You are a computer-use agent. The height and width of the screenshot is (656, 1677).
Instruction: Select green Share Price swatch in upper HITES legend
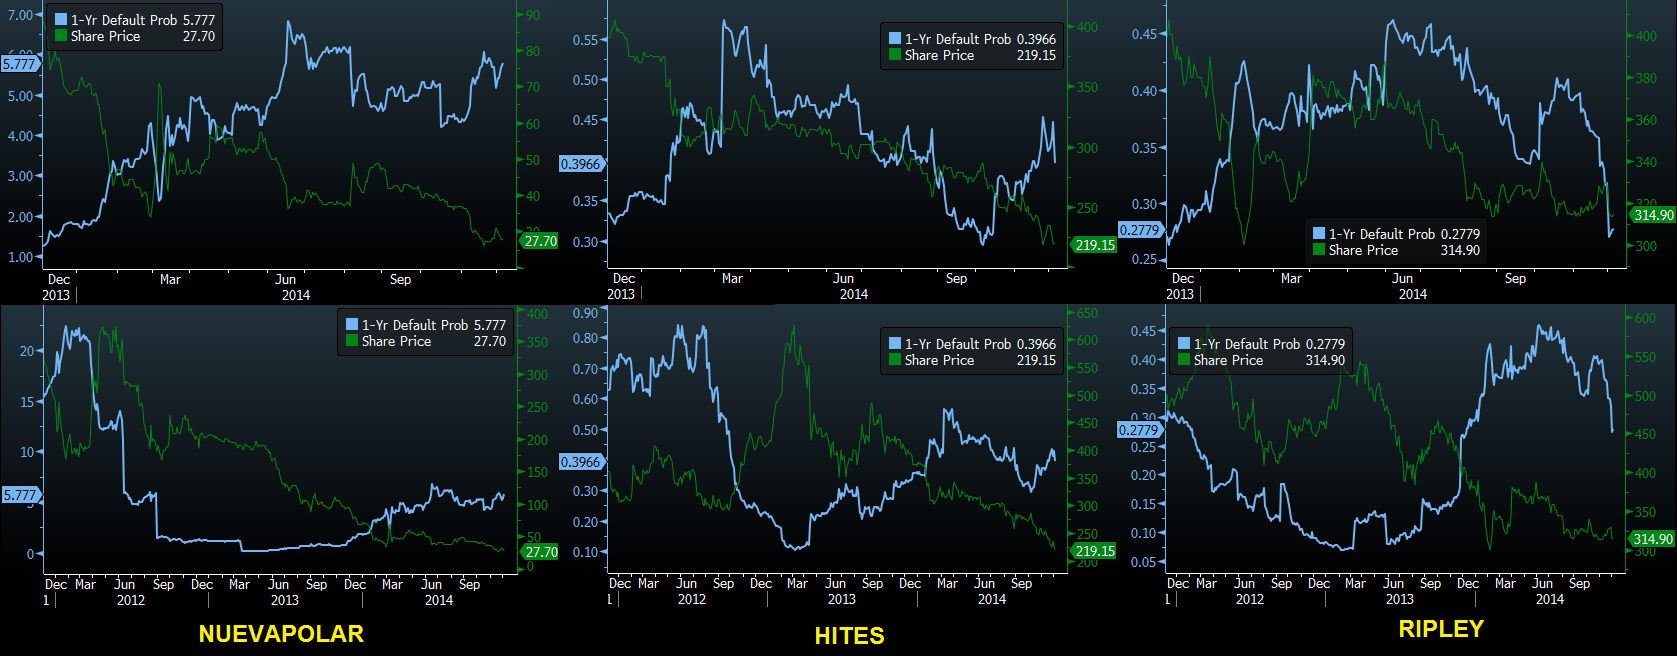click(x=895, y=55)
